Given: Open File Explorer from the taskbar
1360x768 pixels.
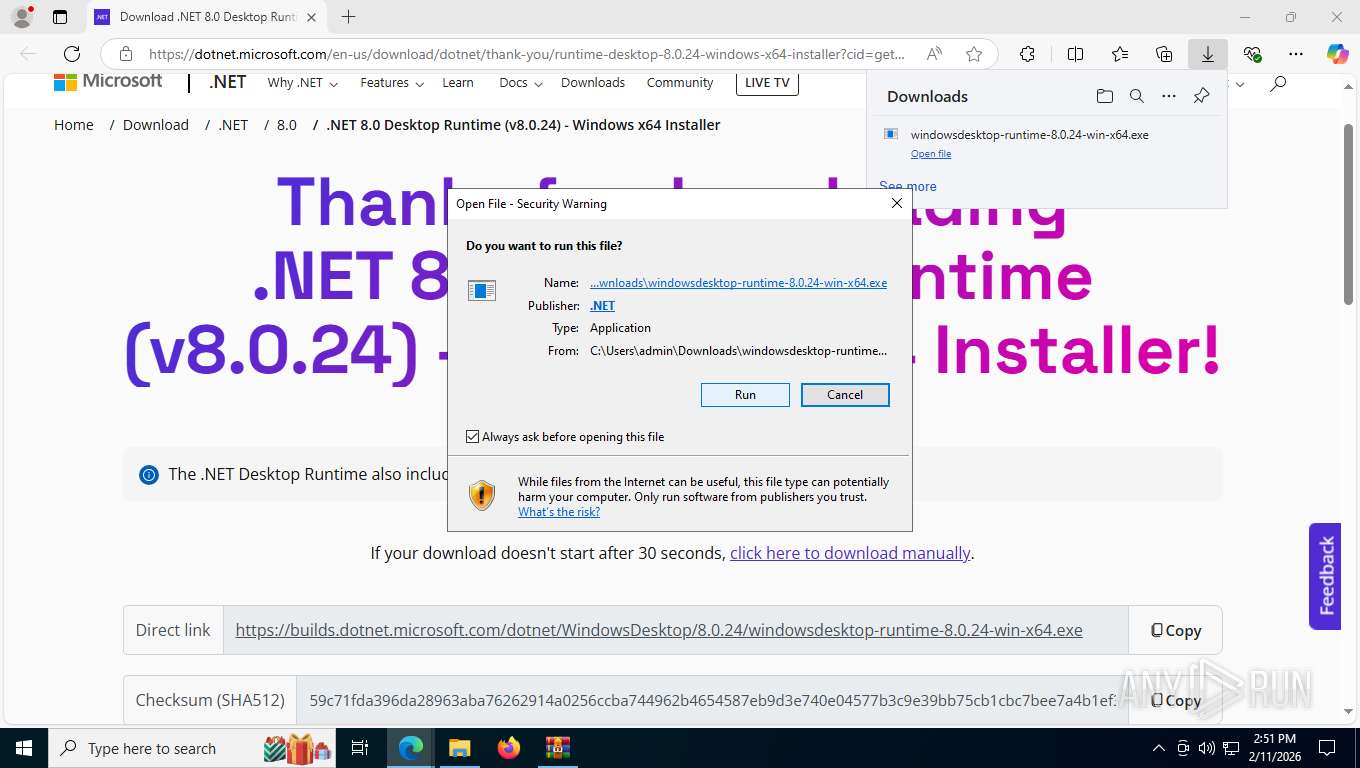Looking at the screenshot, I should (x=459, y=748).
